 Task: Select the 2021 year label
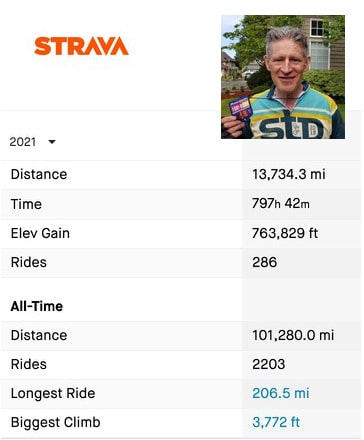23,142
